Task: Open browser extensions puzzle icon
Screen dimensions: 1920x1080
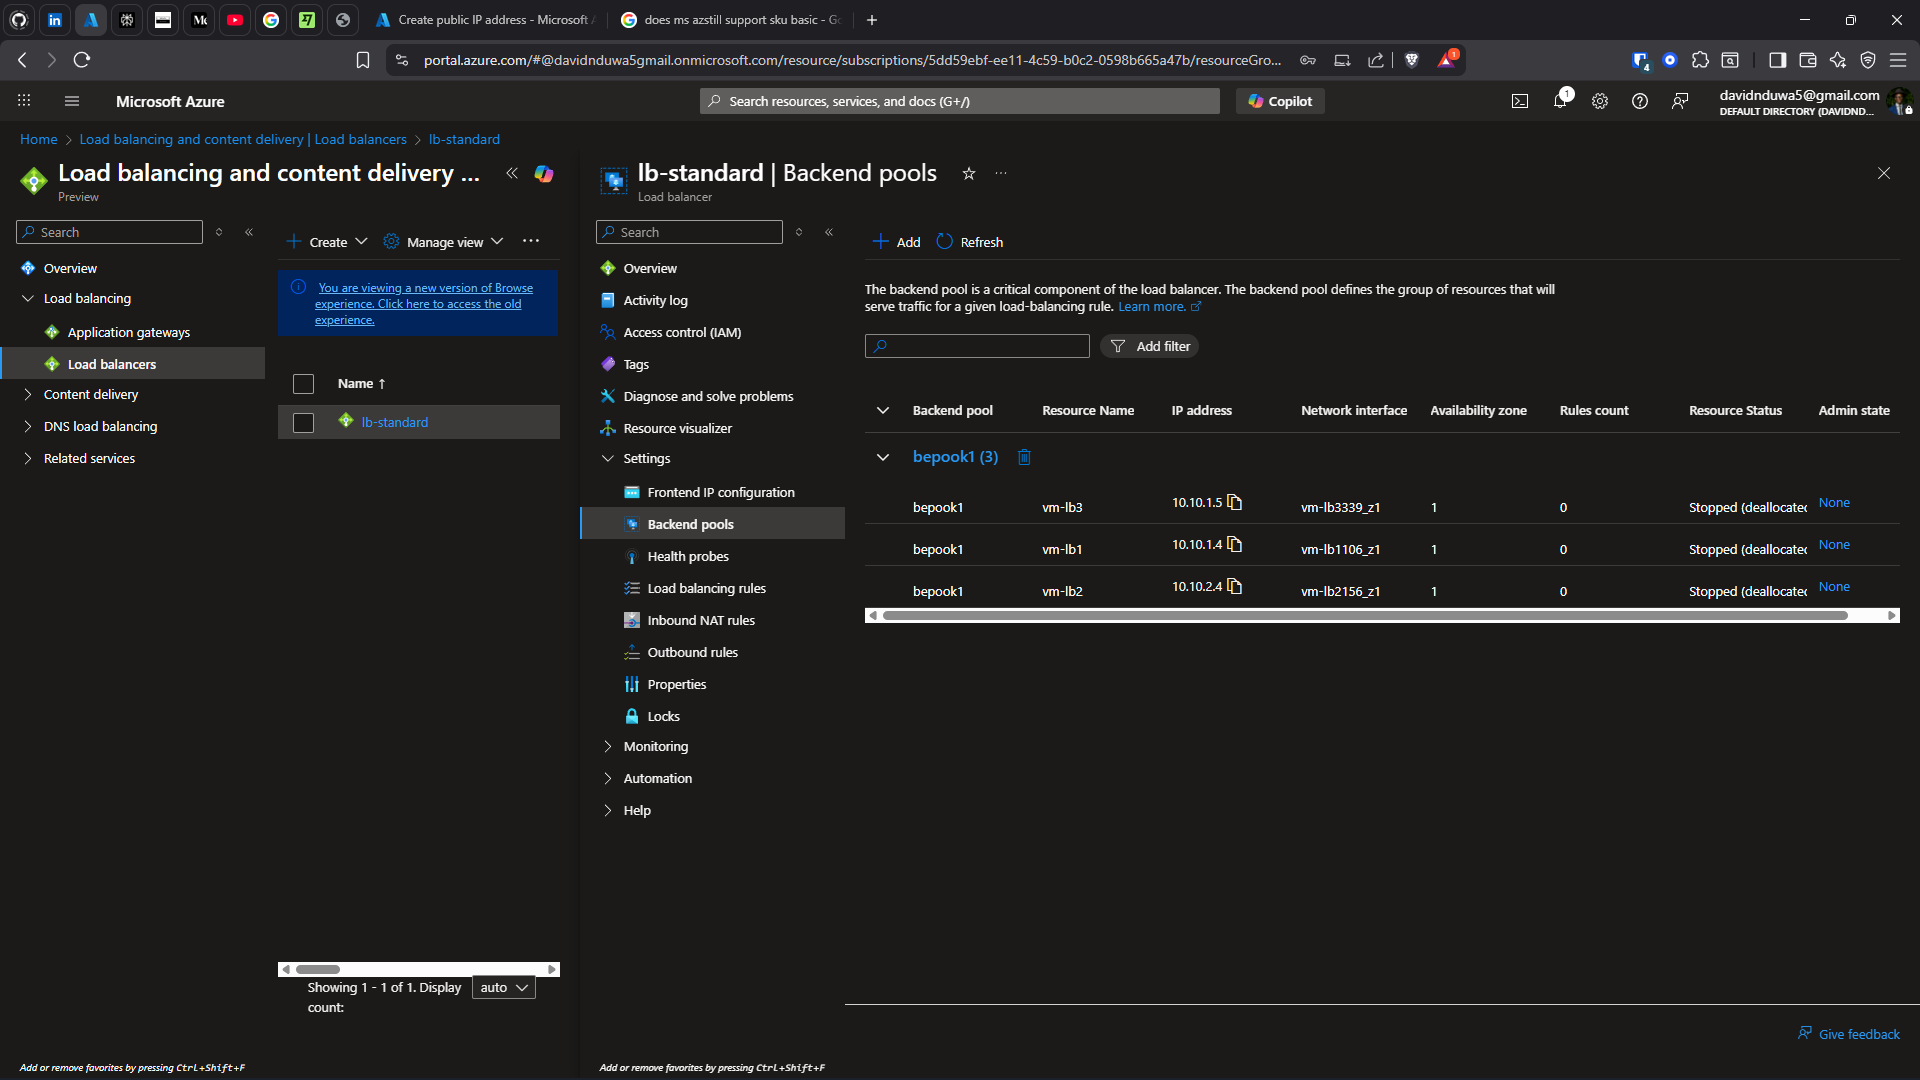Action: tap(1700, 60)
